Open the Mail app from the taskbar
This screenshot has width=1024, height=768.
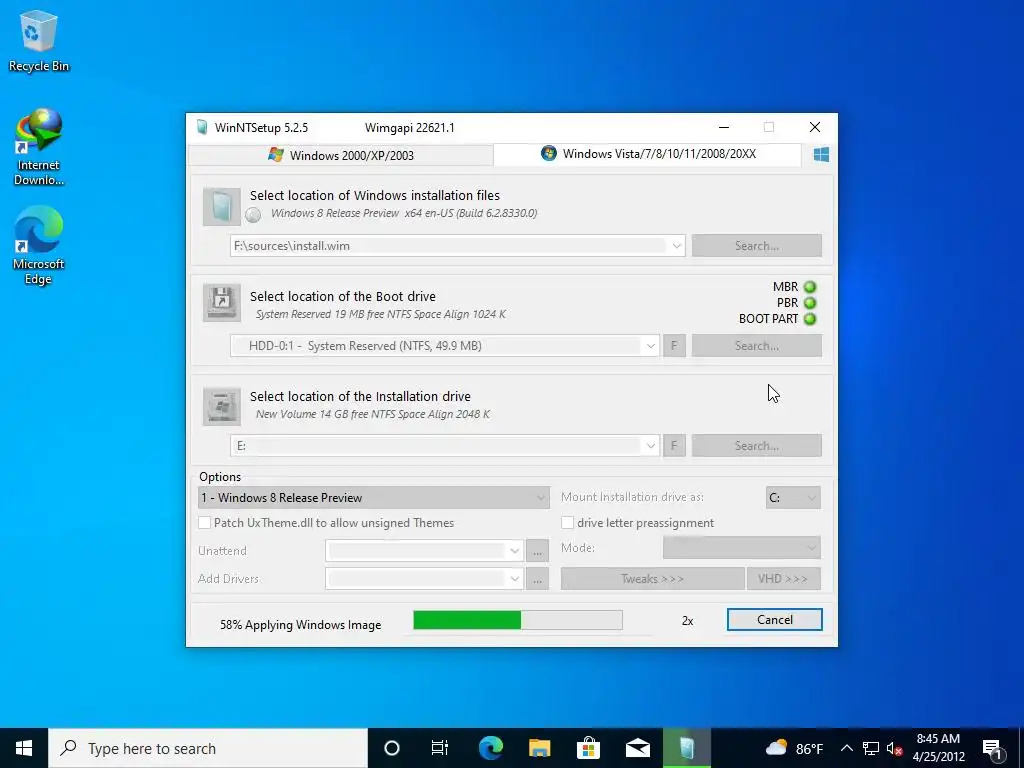[x=637, y=748]
